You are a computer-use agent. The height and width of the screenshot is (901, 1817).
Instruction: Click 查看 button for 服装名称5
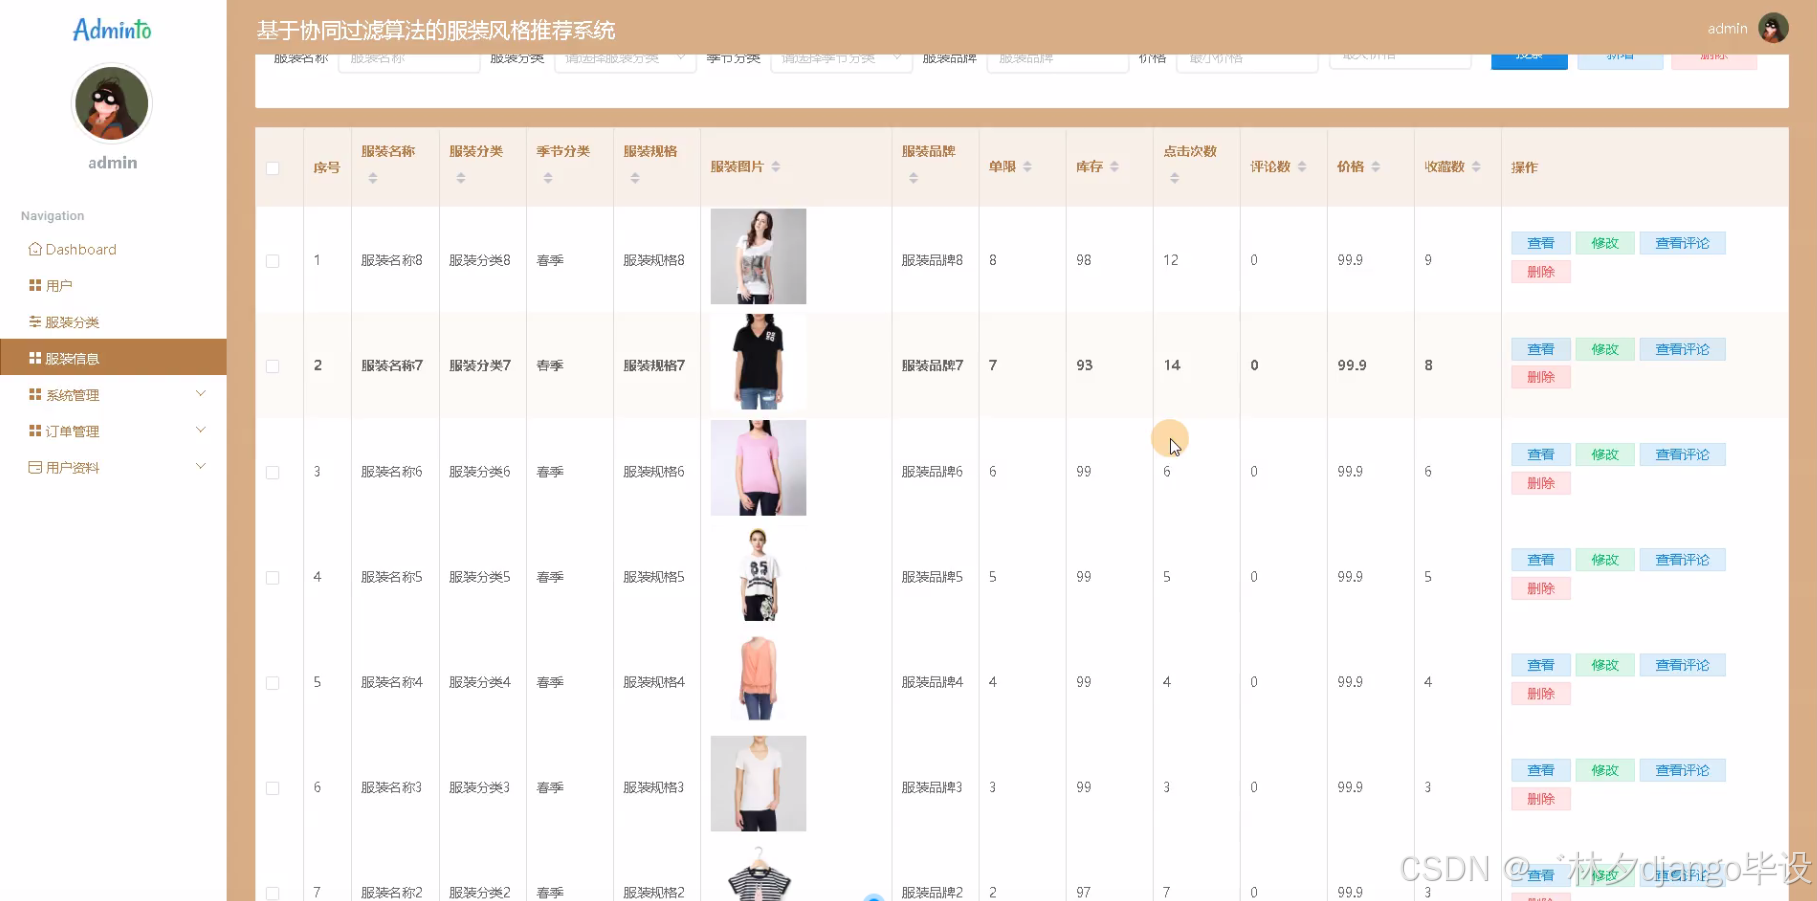coord(1540,560)
